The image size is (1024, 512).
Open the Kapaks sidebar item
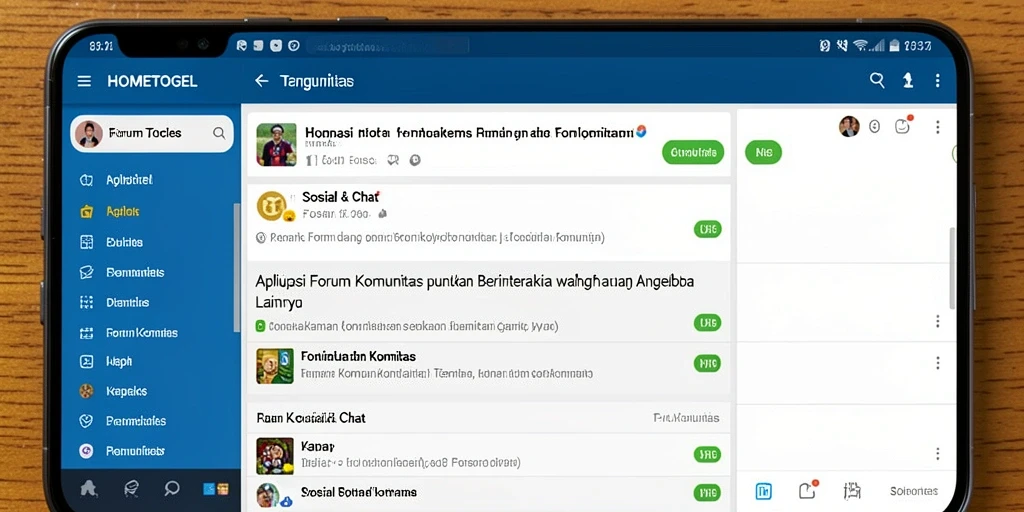(127, 391)
